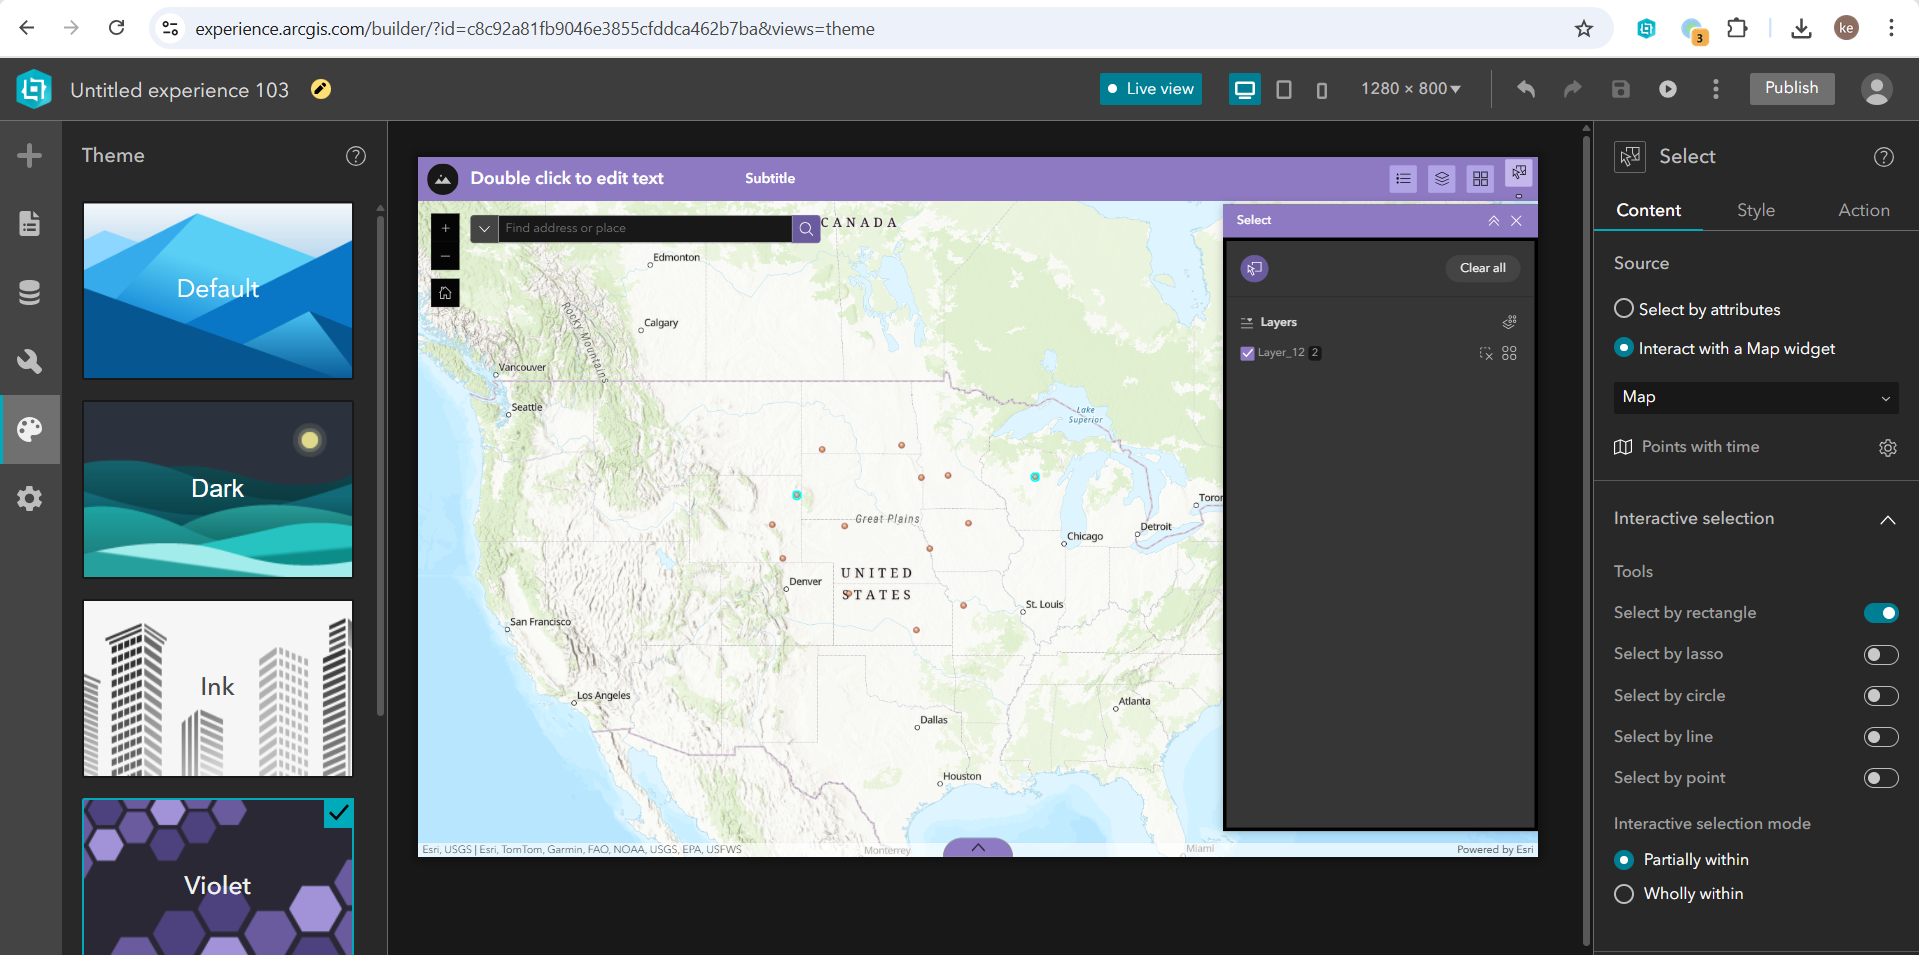
Task: Open the 1280 × 800 display size dropdown
Action: (1410, 88)
